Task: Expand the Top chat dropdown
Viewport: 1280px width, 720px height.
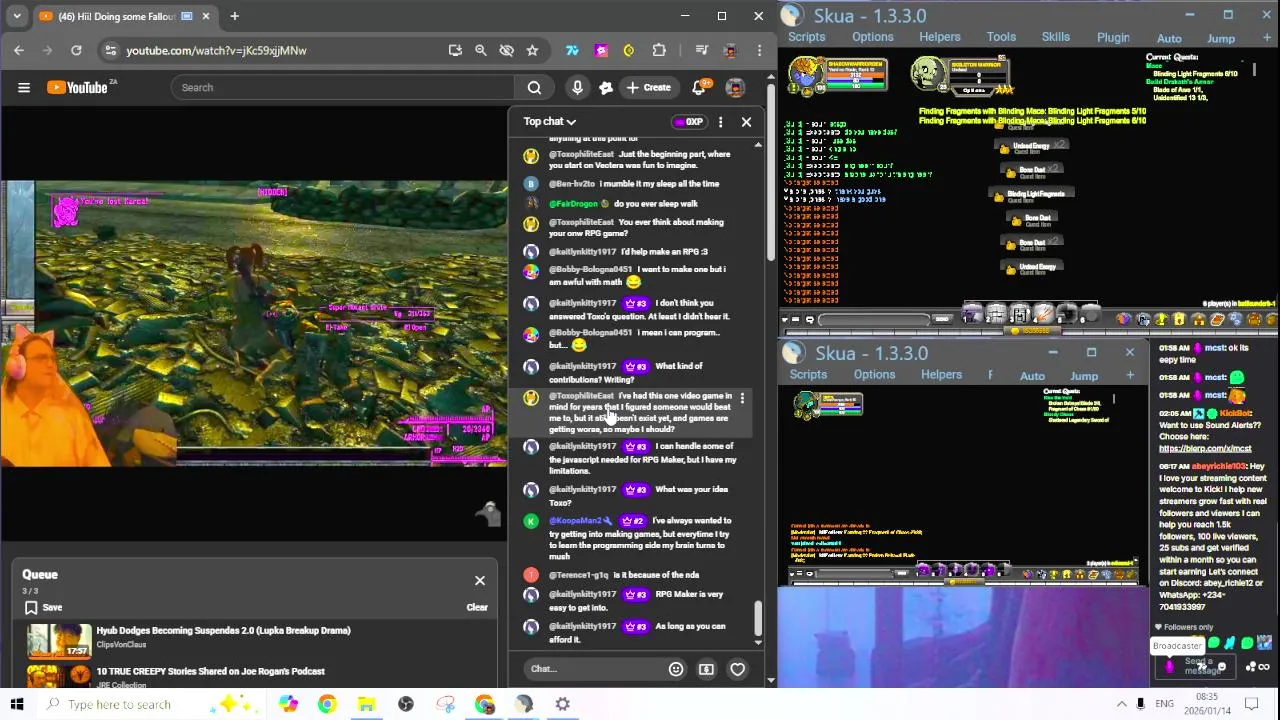Action: tap(549, 122)
